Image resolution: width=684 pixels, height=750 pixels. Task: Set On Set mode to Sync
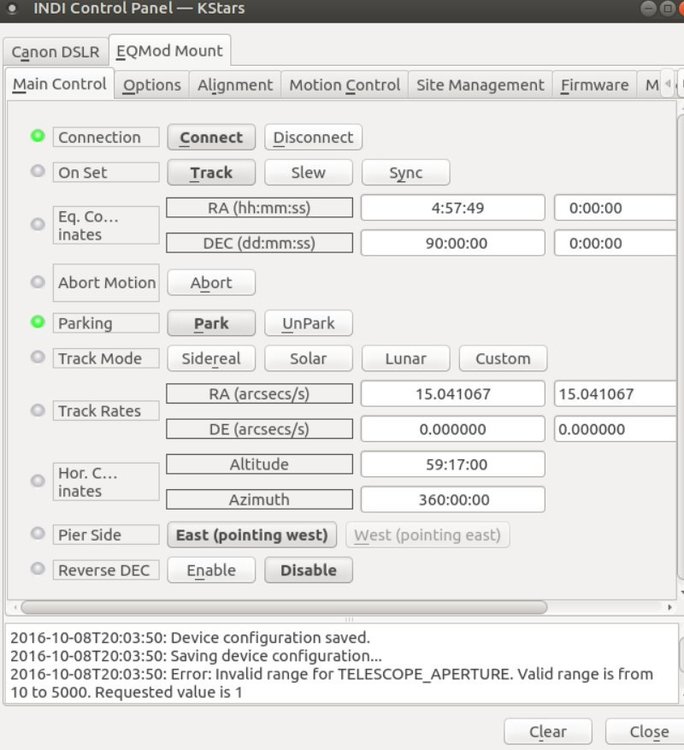coord(406,173)
